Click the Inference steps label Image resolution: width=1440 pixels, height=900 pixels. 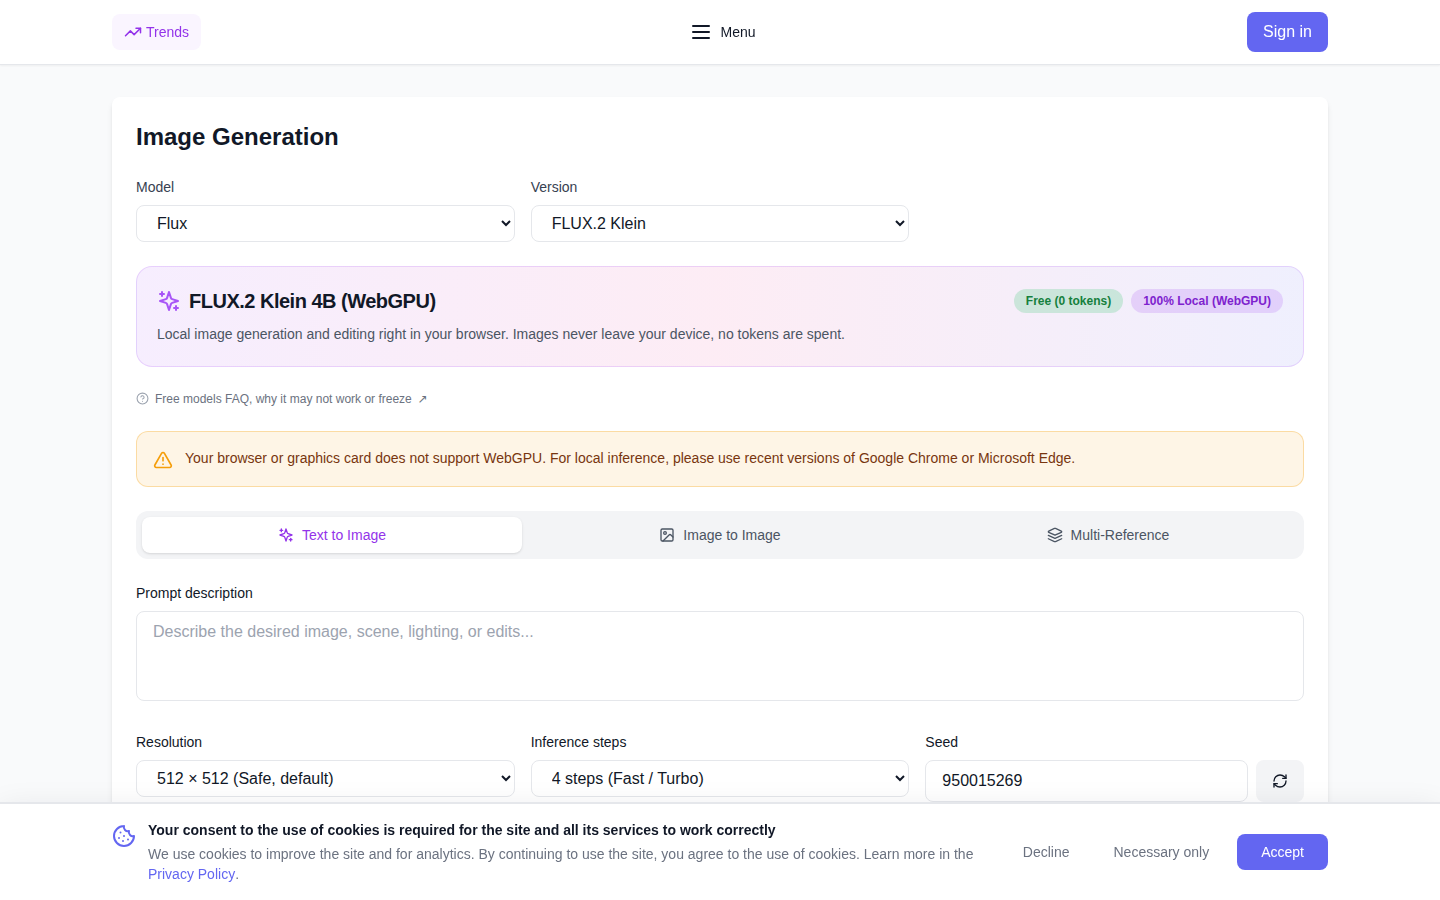pos(578,742)
